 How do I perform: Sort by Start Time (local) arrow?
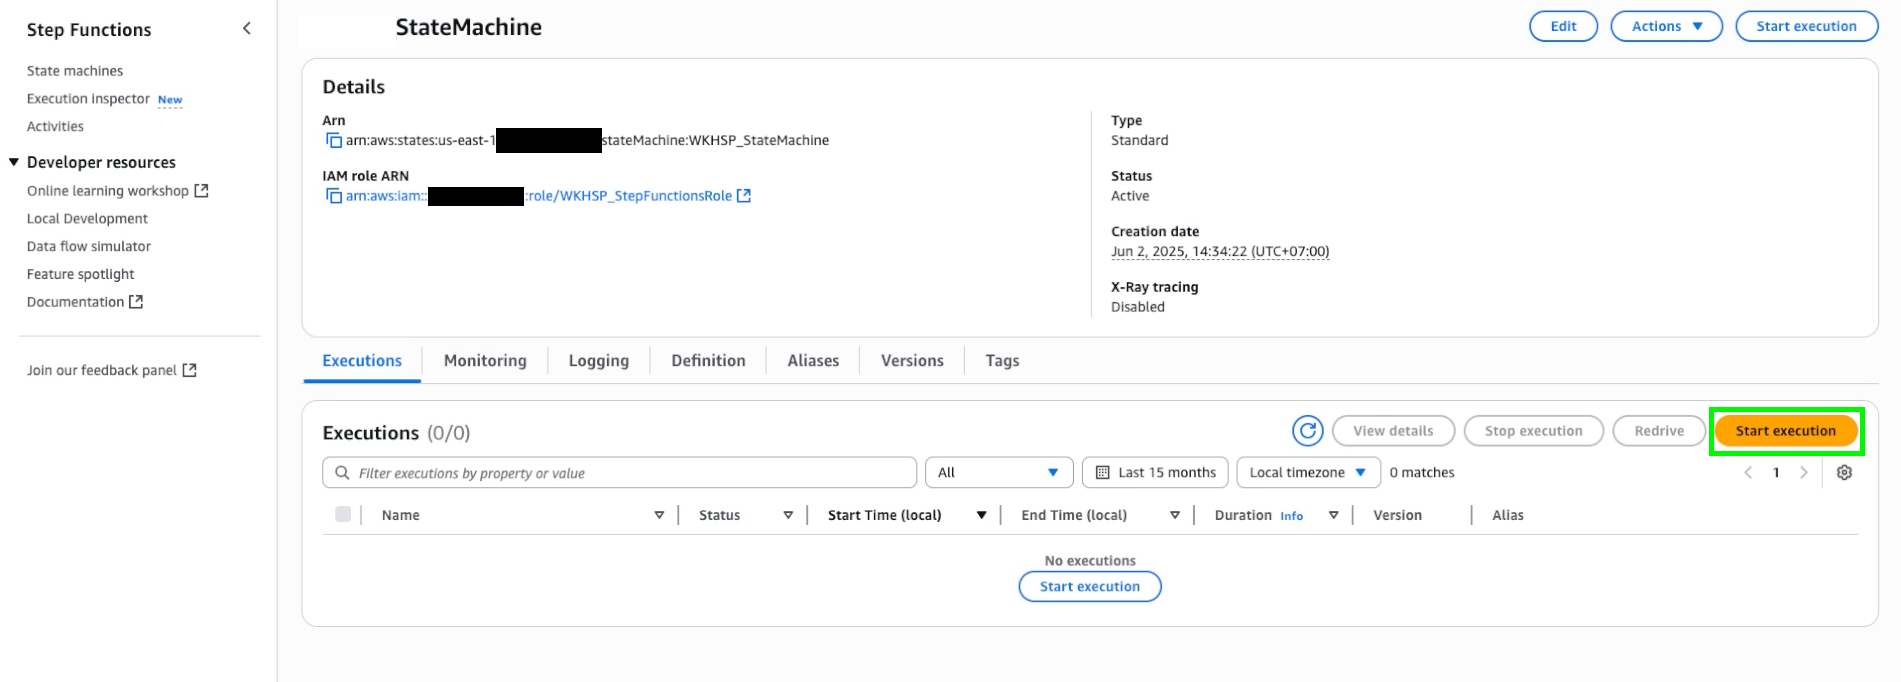[x=982, y=516]
